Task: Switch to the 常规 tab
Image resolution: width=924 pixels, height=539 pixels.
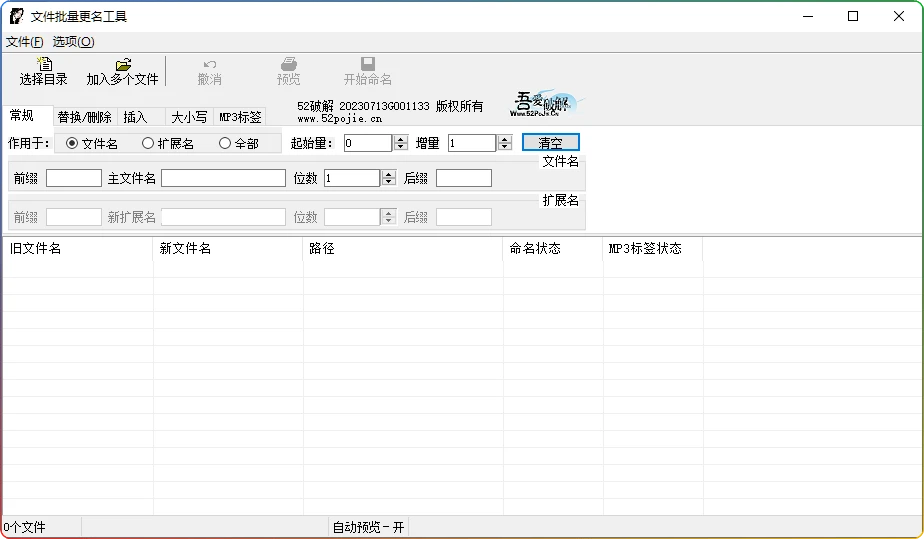Action: click(x=28, y=115)
